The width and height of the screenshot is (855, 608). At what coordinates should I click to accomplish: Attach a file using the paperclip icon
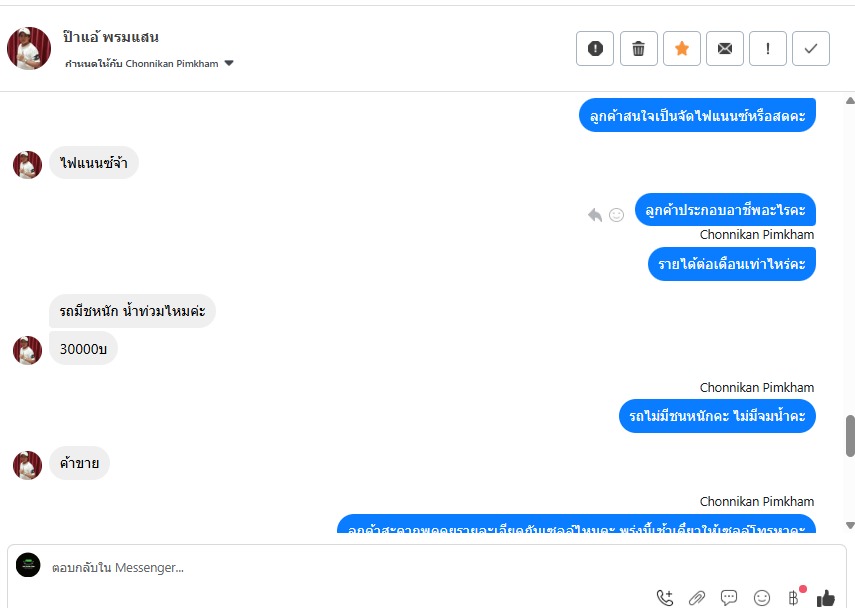[x=697, y=598]
